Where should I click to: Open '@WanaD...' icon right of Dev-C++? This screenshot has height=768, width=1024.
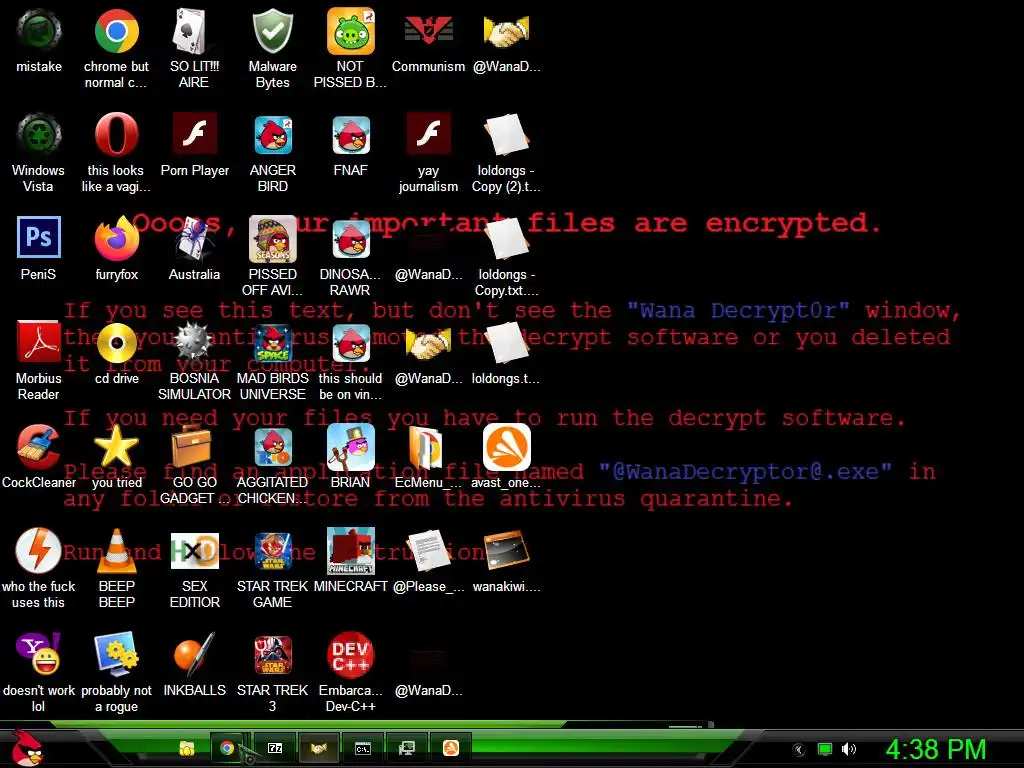[428, 661]
